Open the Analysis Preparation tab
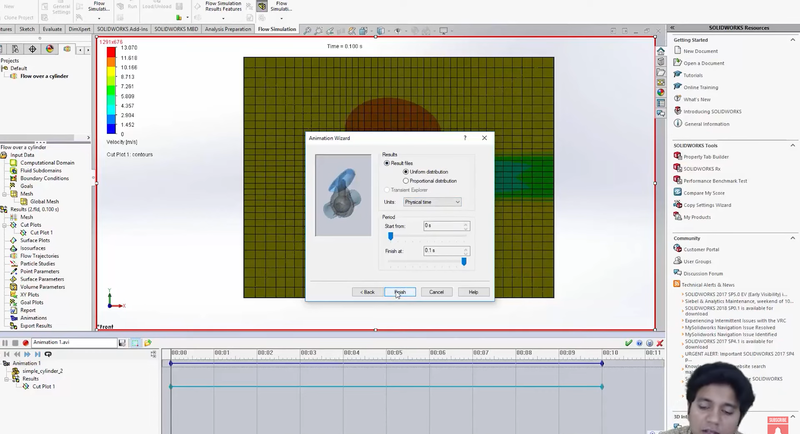 coord(228,29)
